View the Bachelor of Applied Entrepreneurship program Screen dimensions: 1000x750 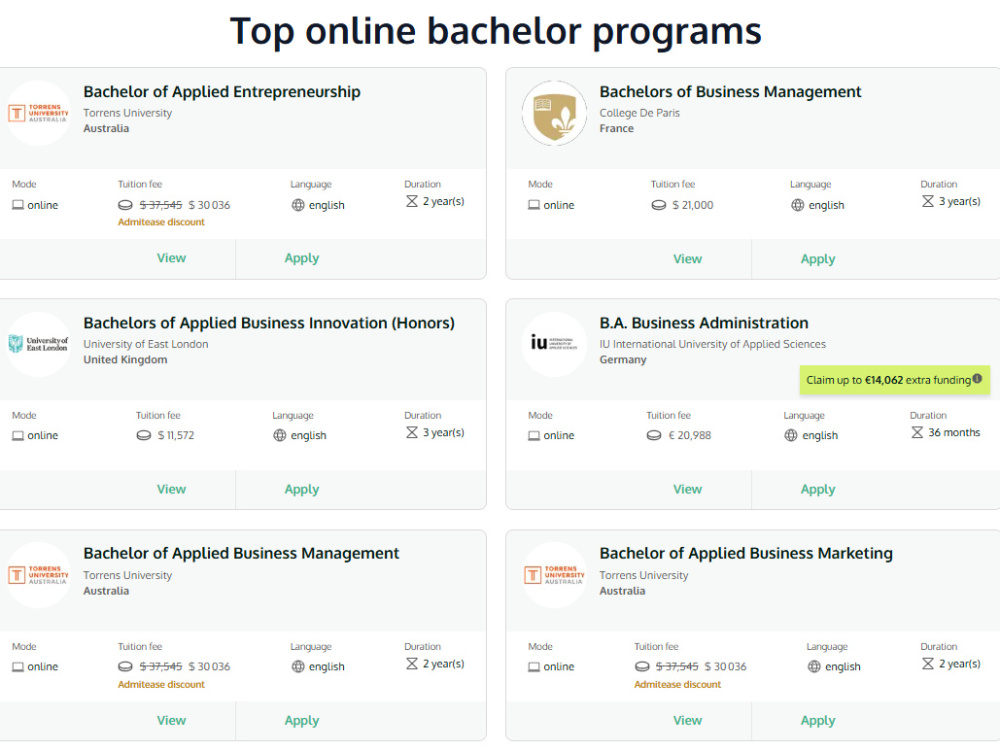click(x=172, y=258)
